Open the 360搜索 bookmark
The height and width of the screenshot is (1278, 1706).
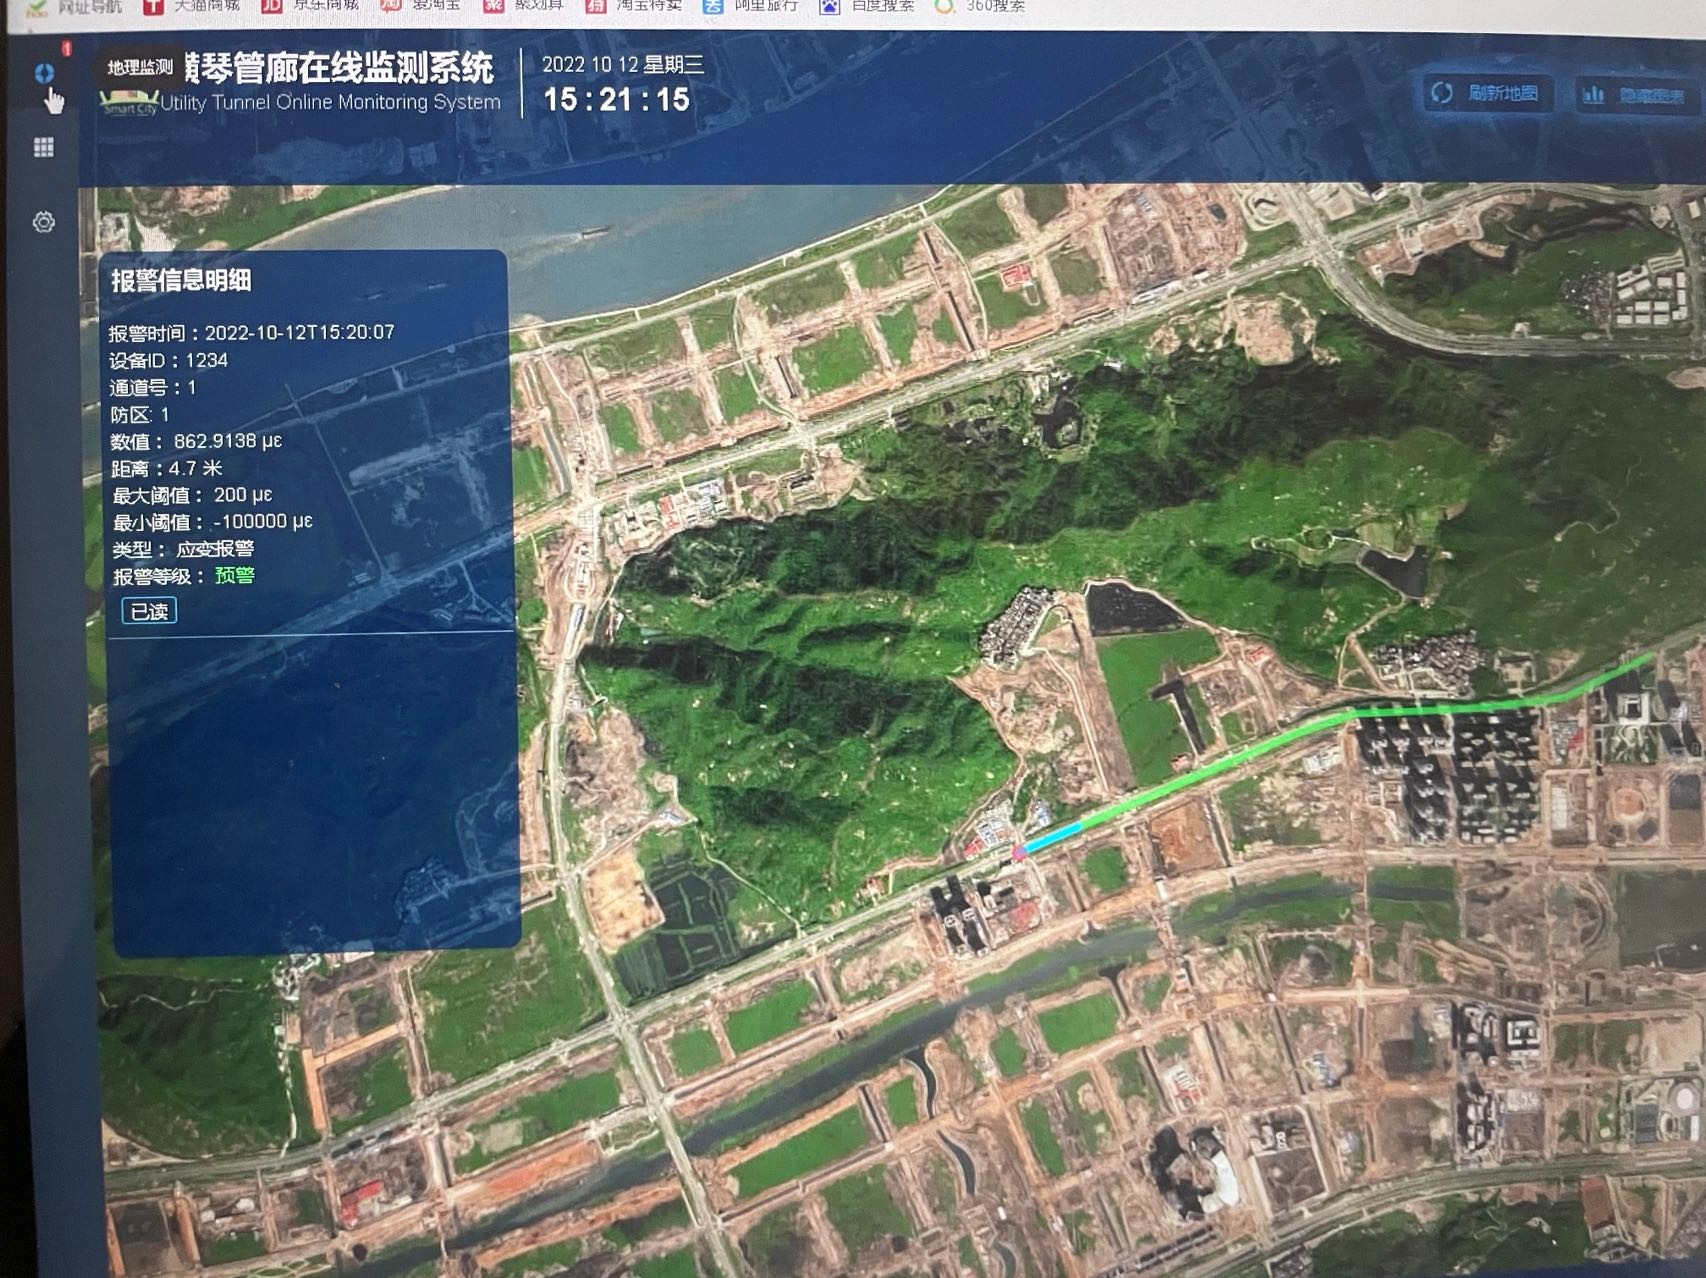click(x=982, y=6)
